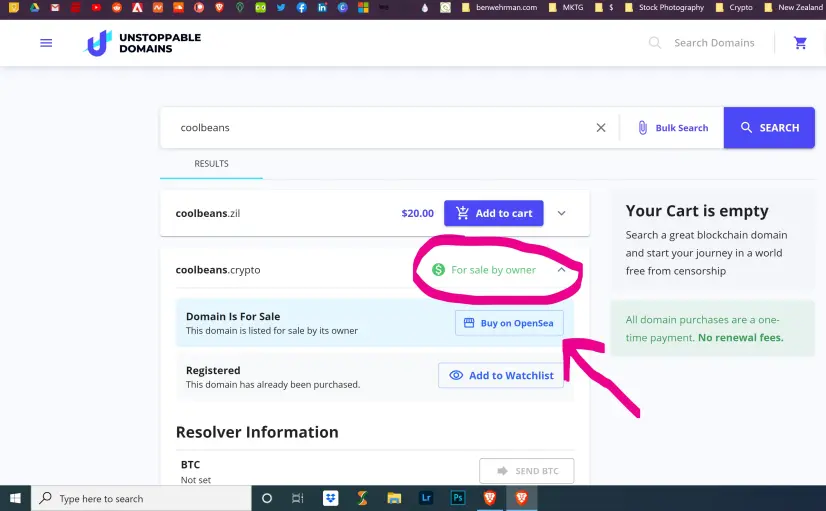Open Stock Photography bookmarks folder
Screen dimensions: 826x511
pyautogui.click(x=664, y=7)
